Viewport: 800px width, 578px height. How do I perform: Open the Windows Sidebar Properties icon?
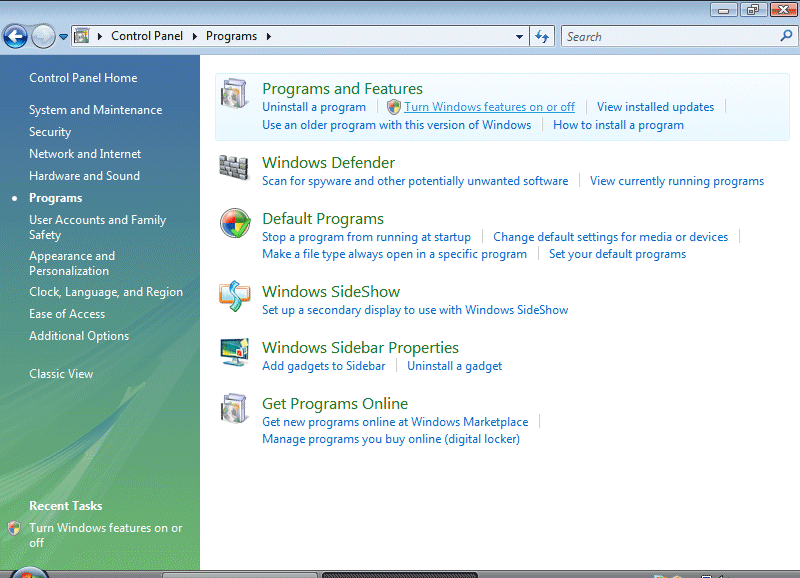234,353
